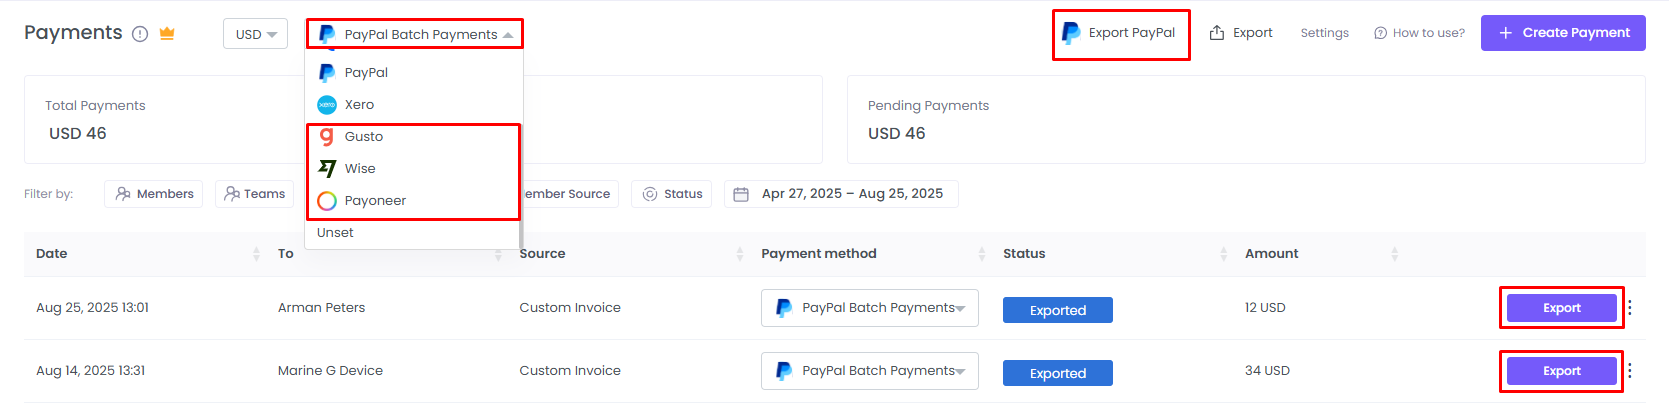Filter payments by Members
Viewport: 1669px width, 416px height.
pos(154,194)
